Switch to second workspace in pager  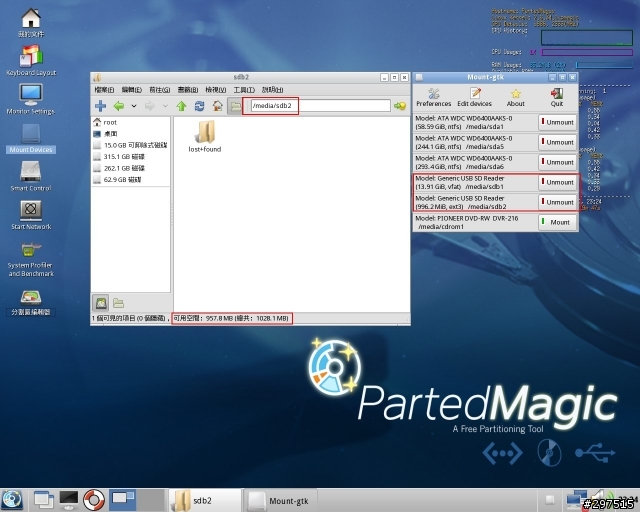pos(150,500)
